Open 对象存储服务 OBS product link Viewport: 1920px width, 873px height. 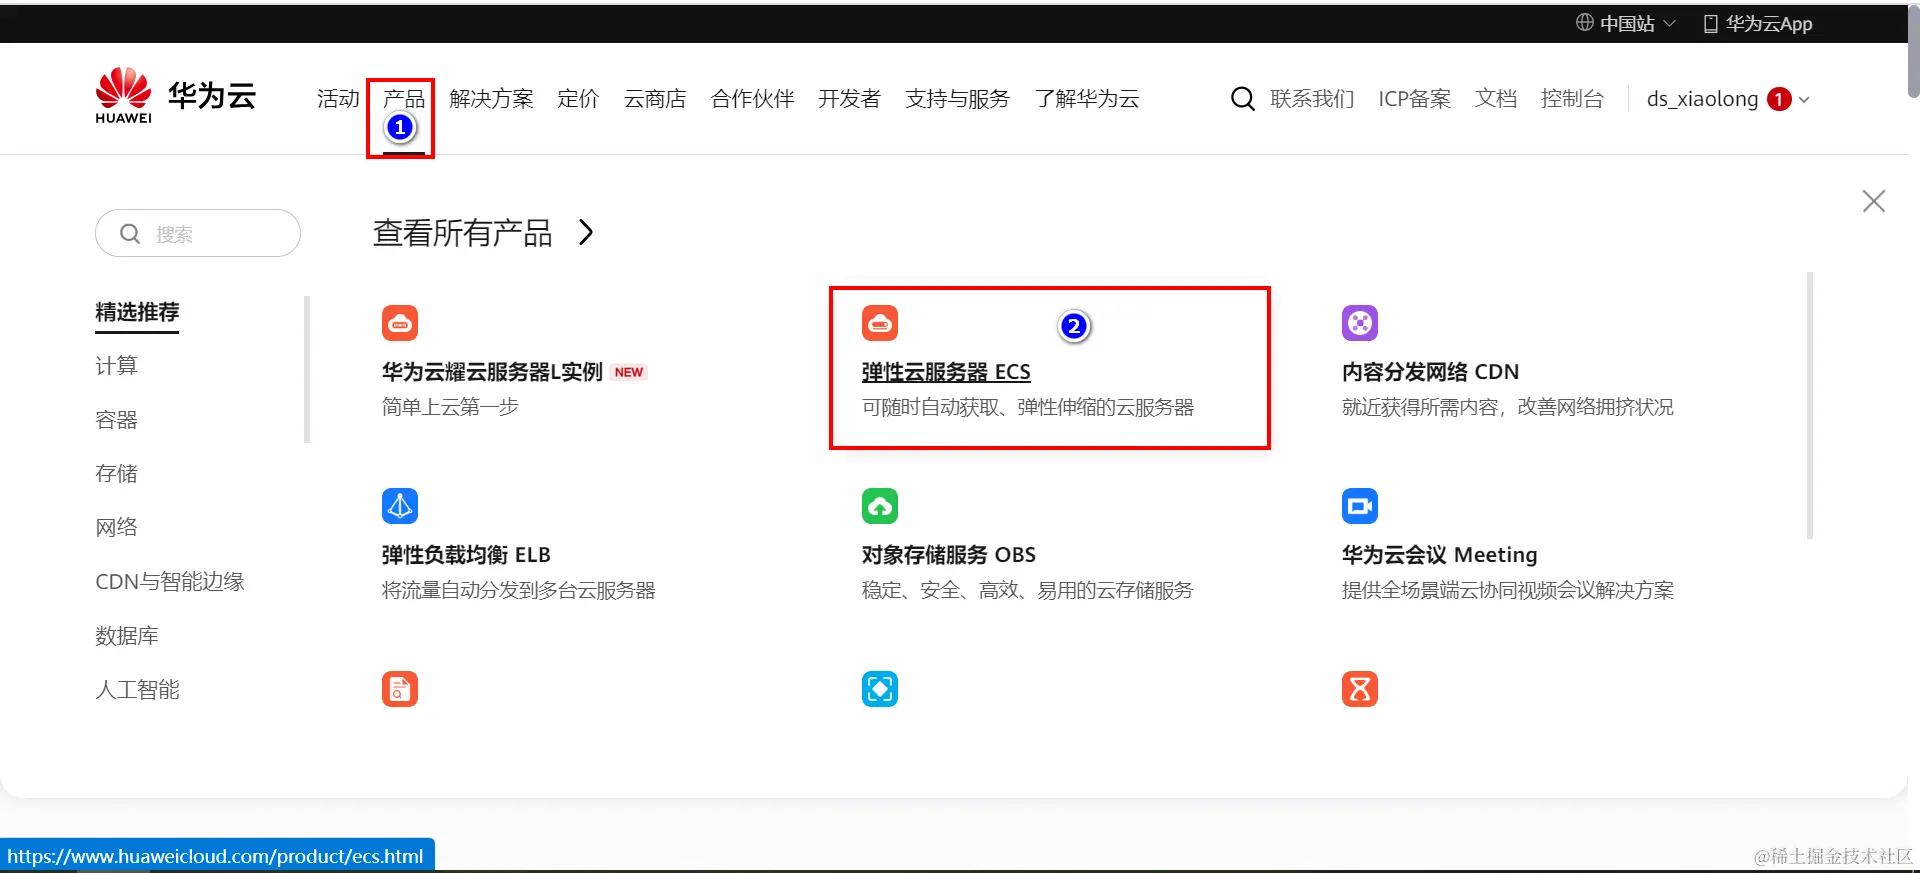(949, 555)
